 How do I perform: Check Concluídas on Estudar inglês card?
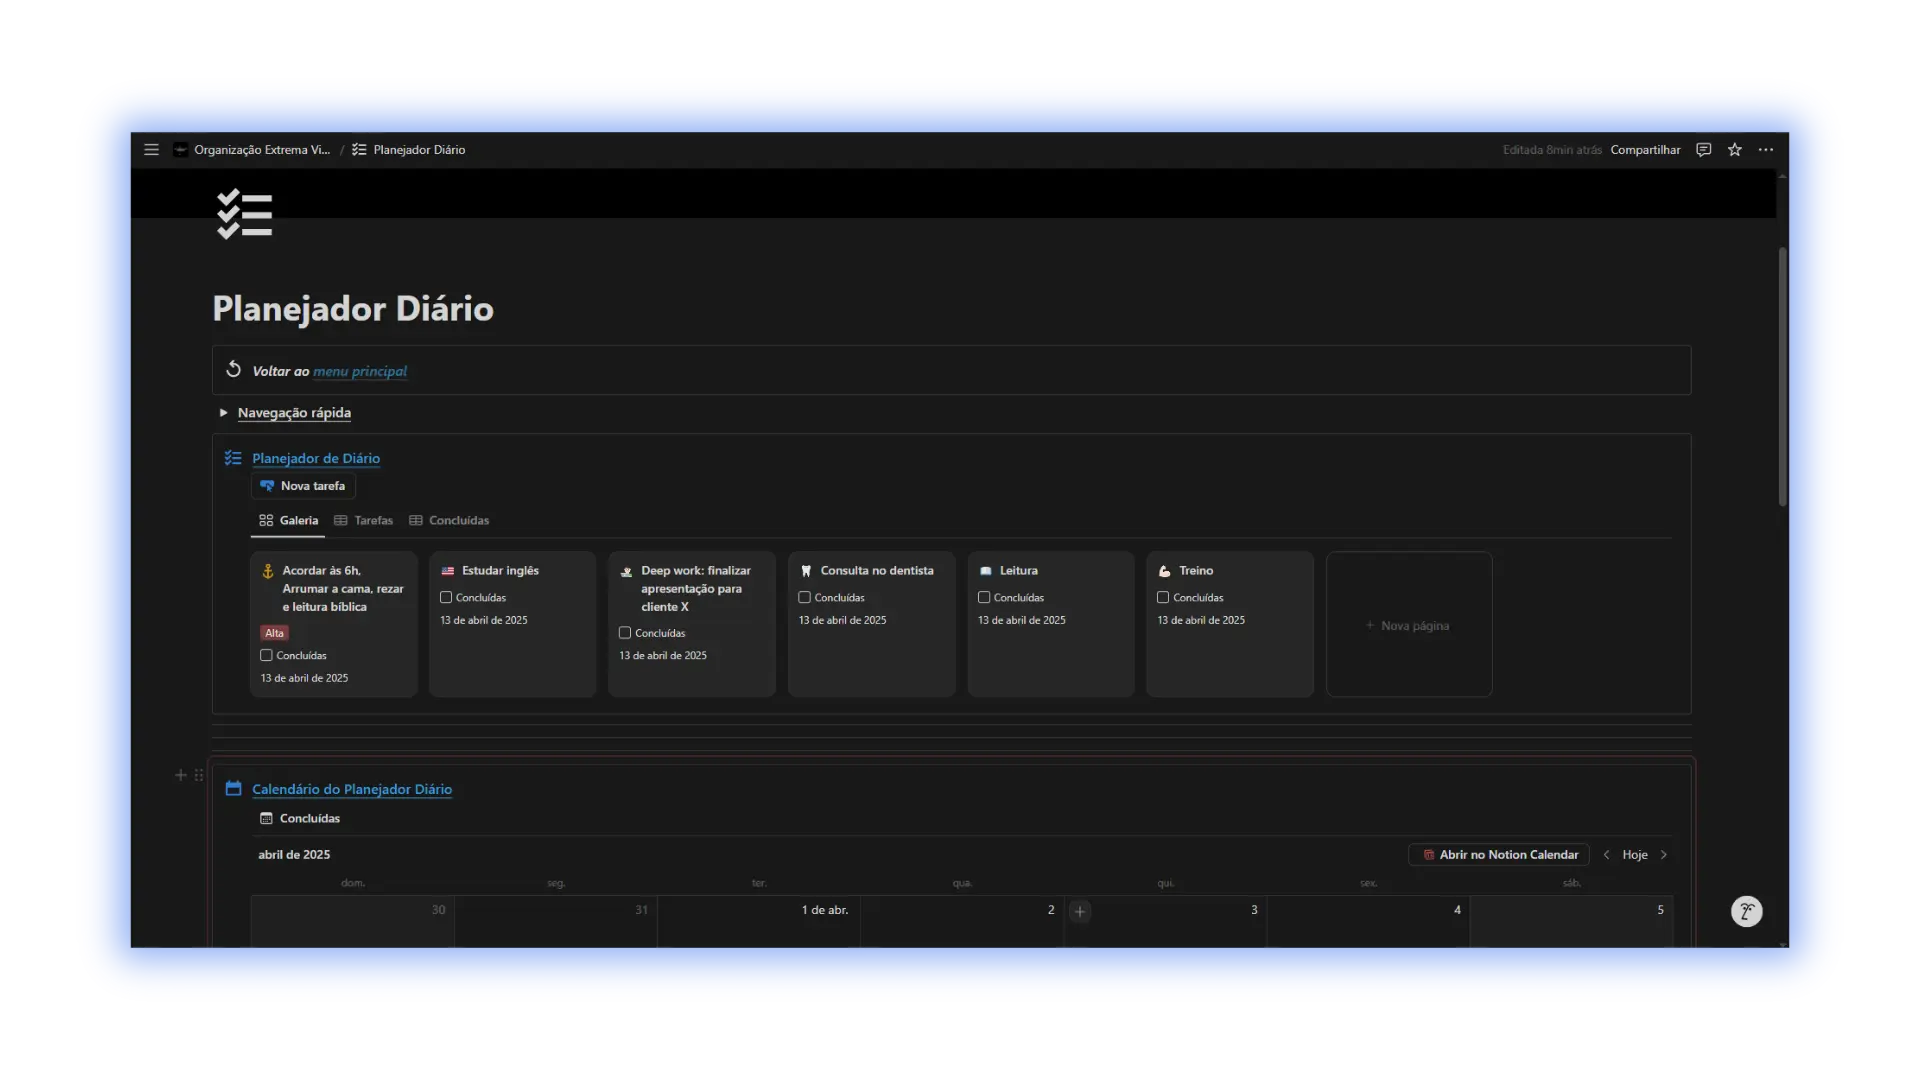(x=446, y=598)
